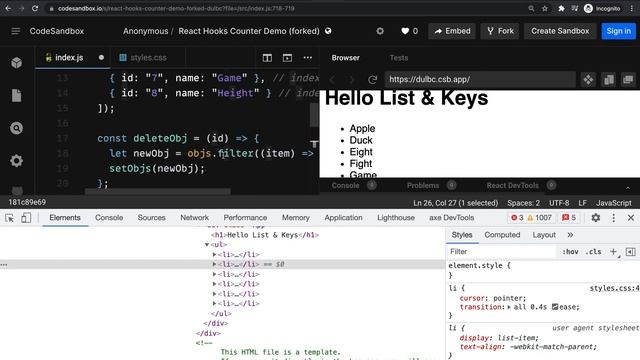Switch to Layout styles tab
Viewport: 640px width, 360px height.
tap(544, 235)
